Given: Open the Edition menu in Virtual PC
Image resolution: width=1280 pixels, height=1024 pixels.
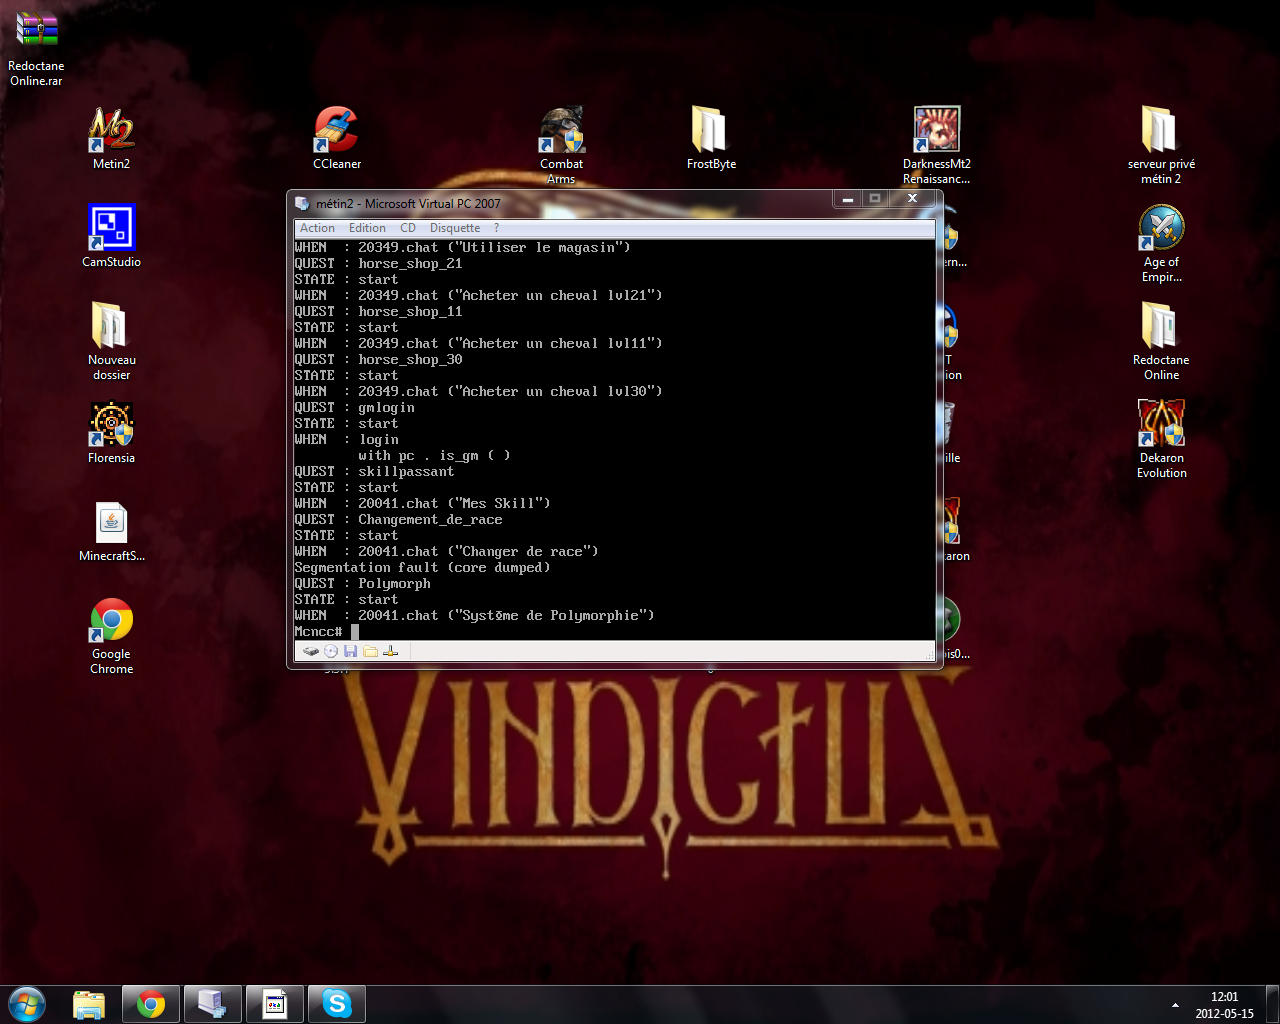Looking at the screenshot, I should coord(367,228).
